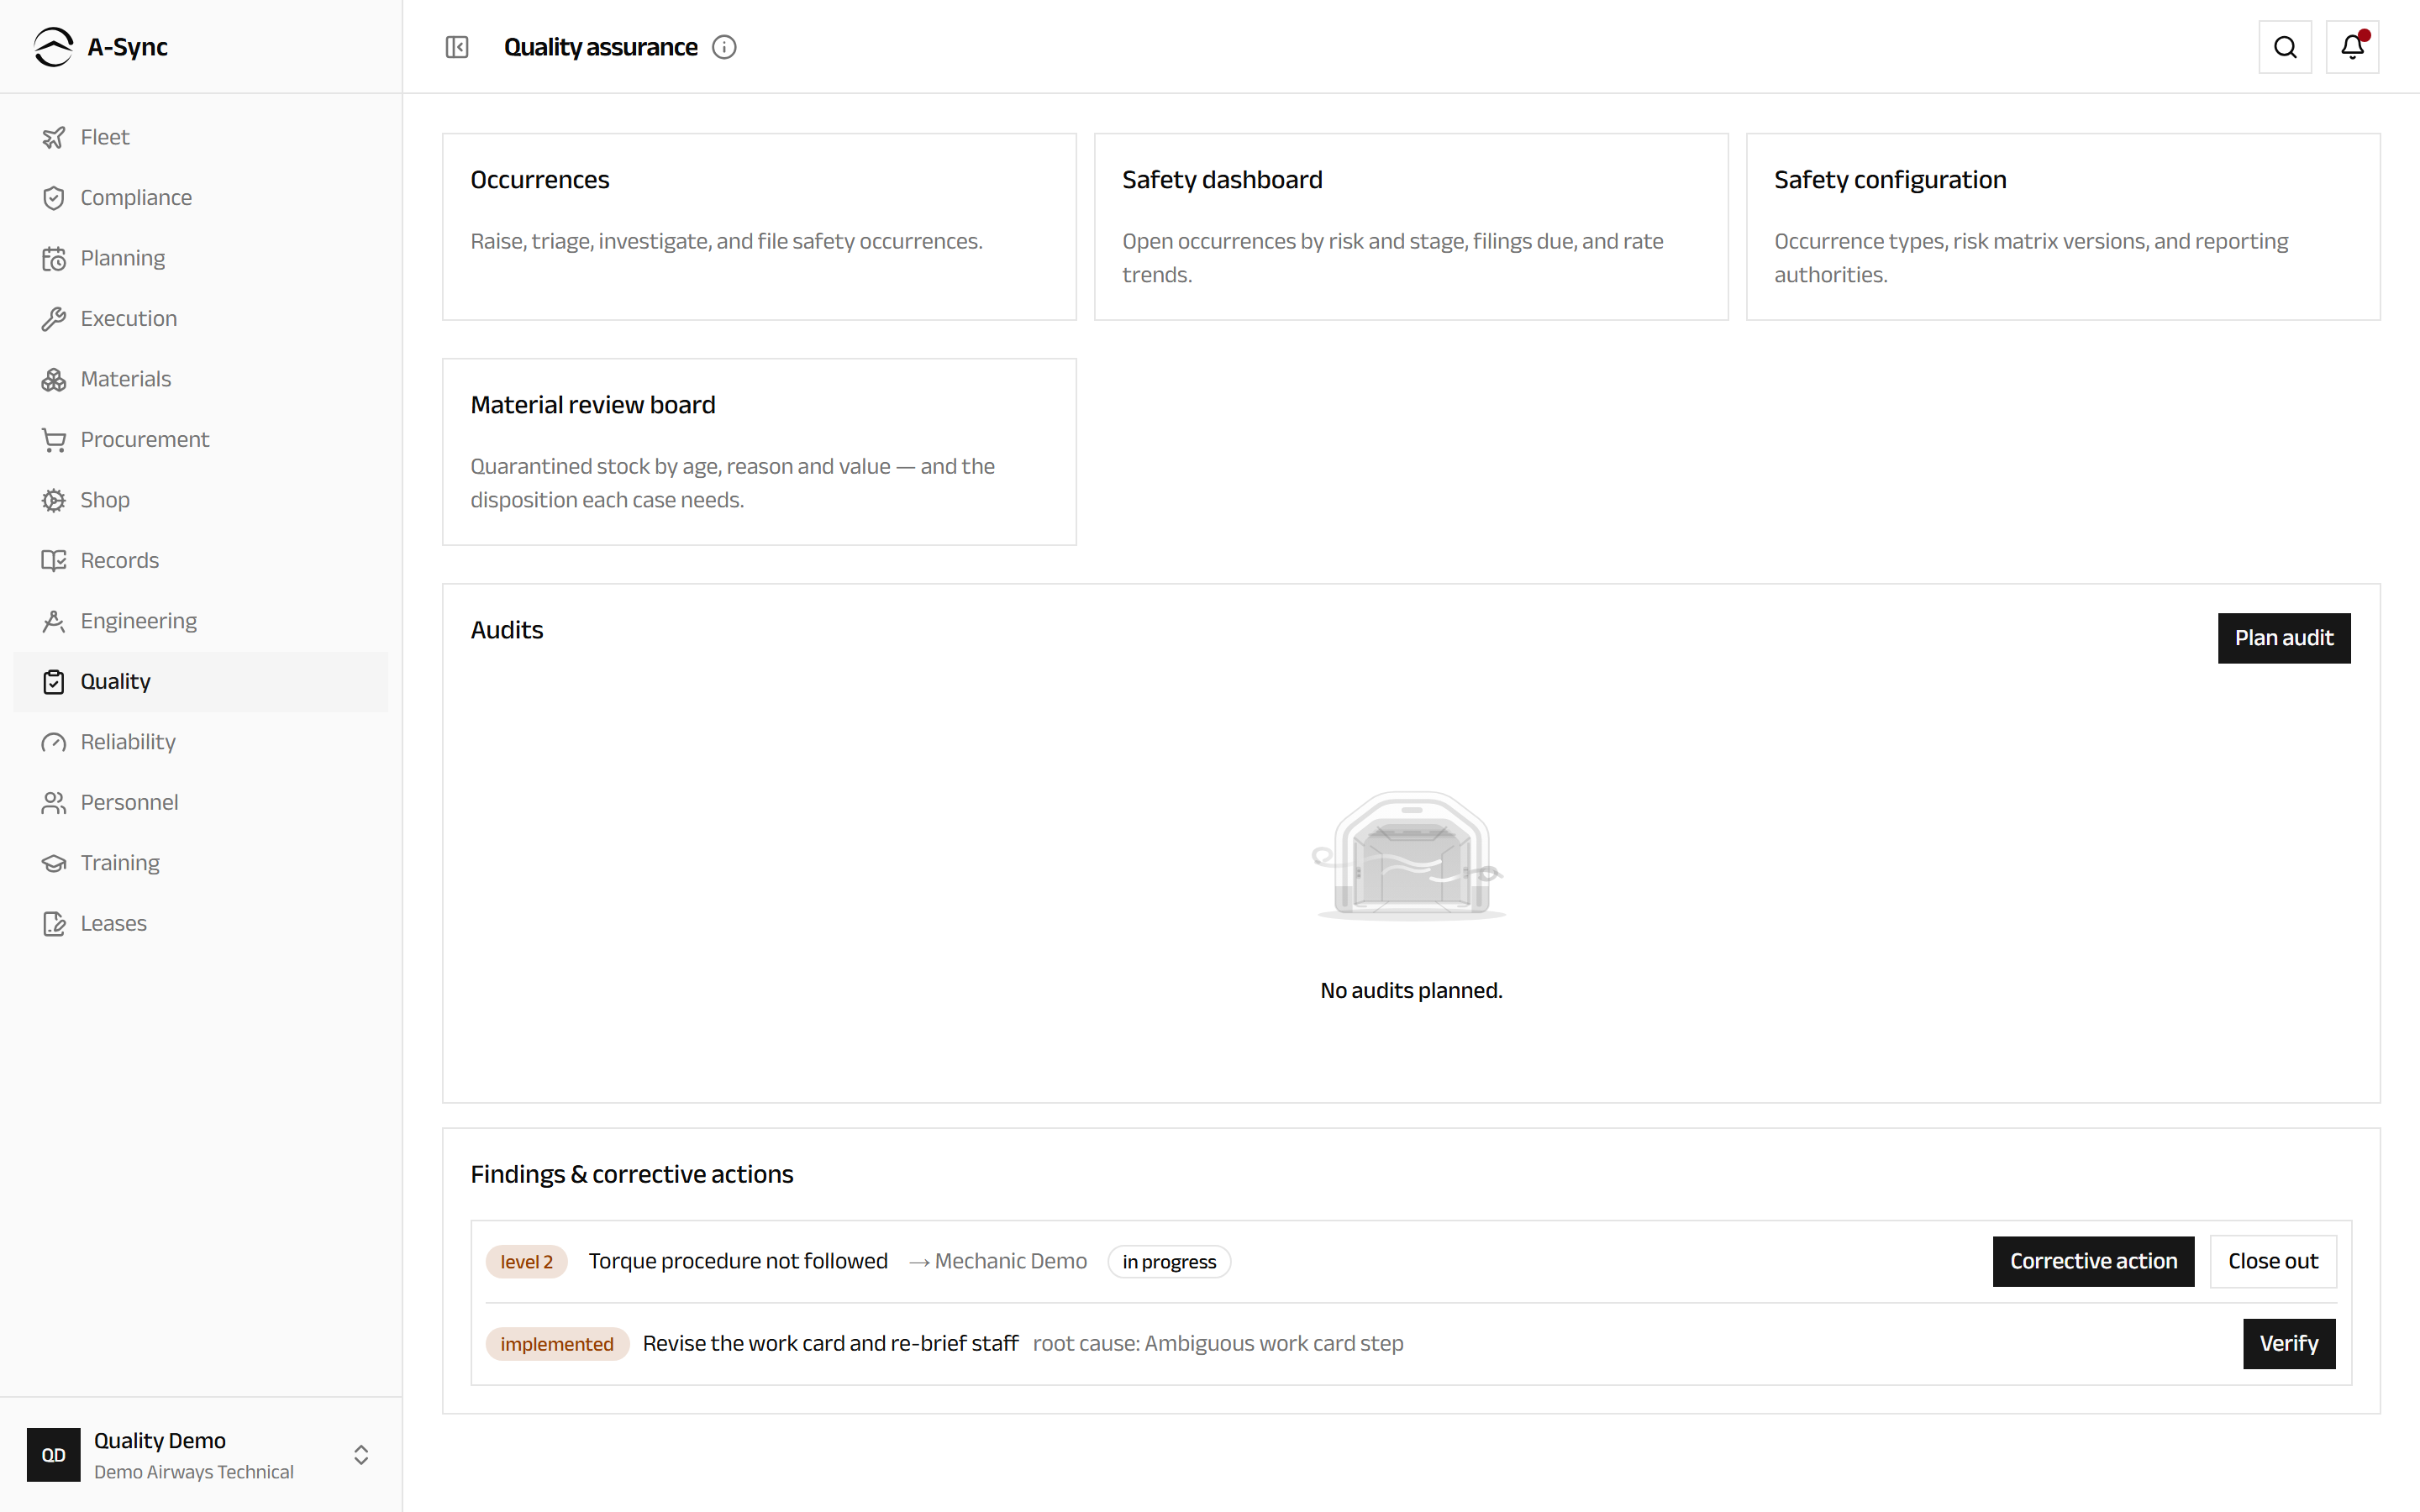Click the Fleet airplane icon
Image resolution: width=2420 pixels, height=1512 pixels.
pos(54,137)
